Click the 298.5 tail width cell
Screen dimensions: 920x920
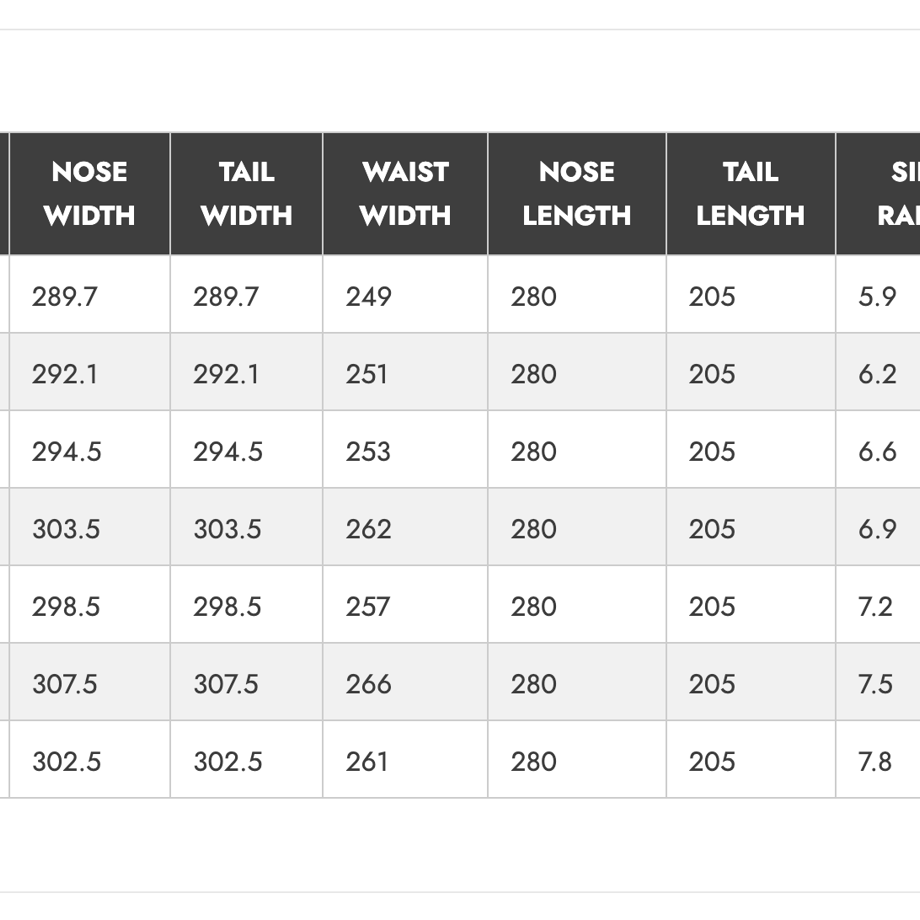tap(246, 604)
